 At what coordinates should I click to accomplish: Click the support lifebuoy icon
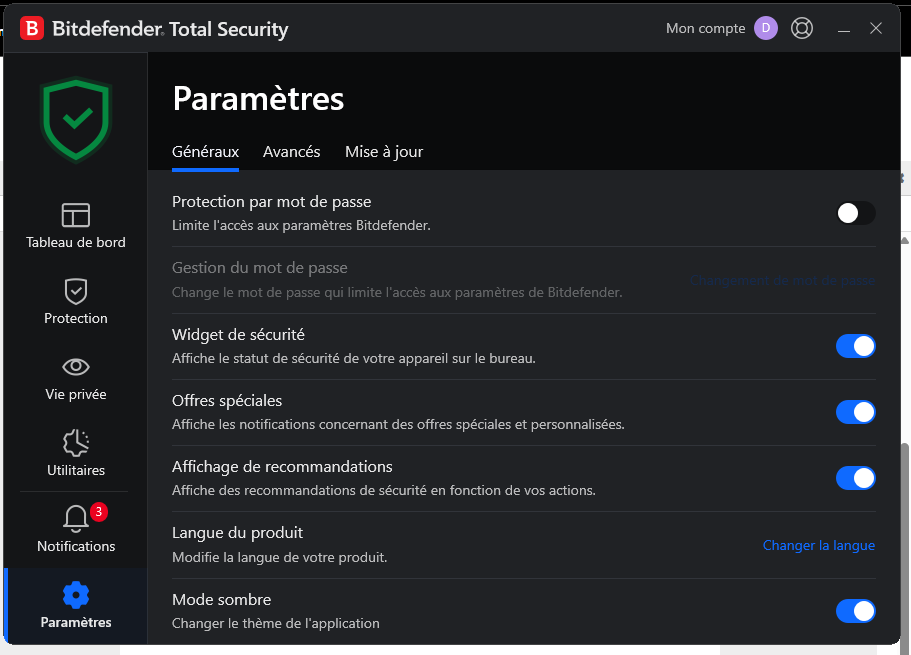802,28
